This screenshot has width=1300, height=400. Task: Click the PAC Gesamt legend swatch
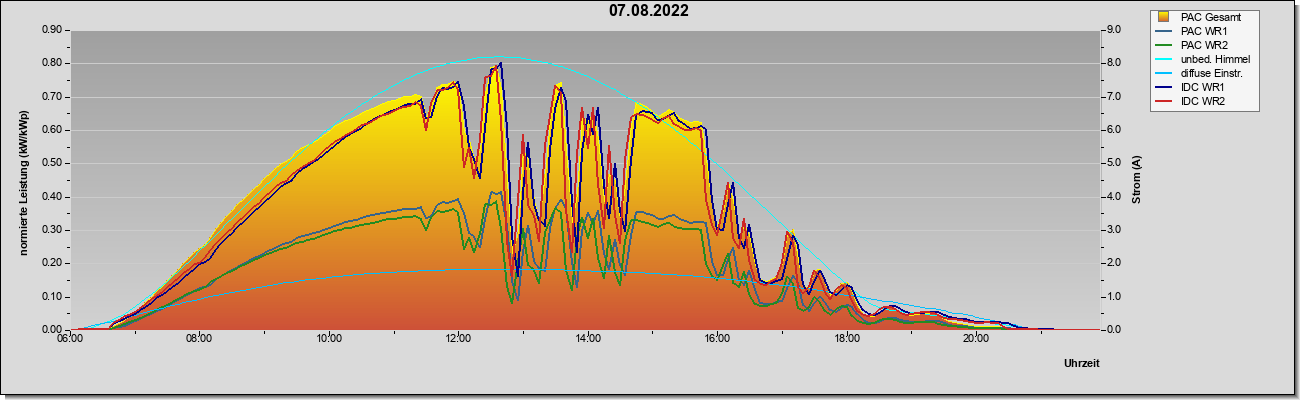(1164, 17)
